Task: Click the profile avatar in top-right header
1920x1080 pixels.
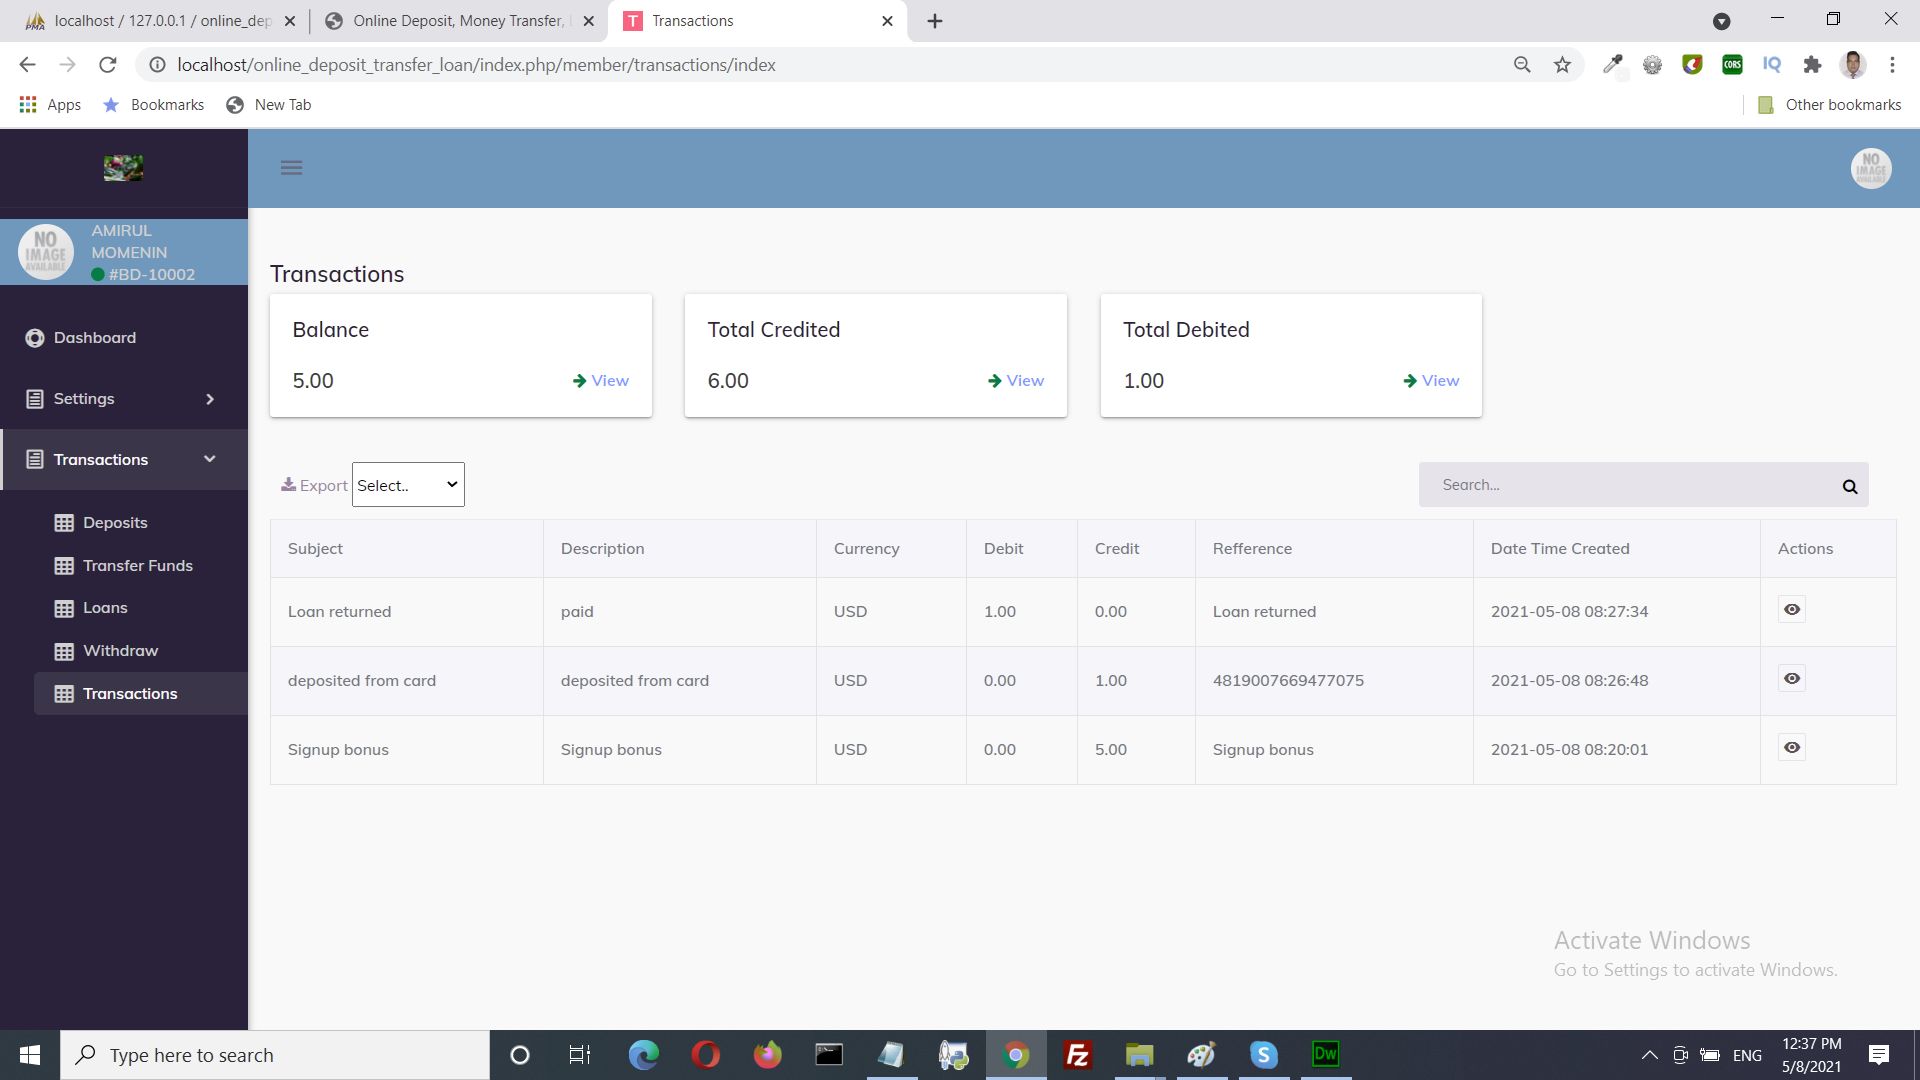Action: point(1870,168)
